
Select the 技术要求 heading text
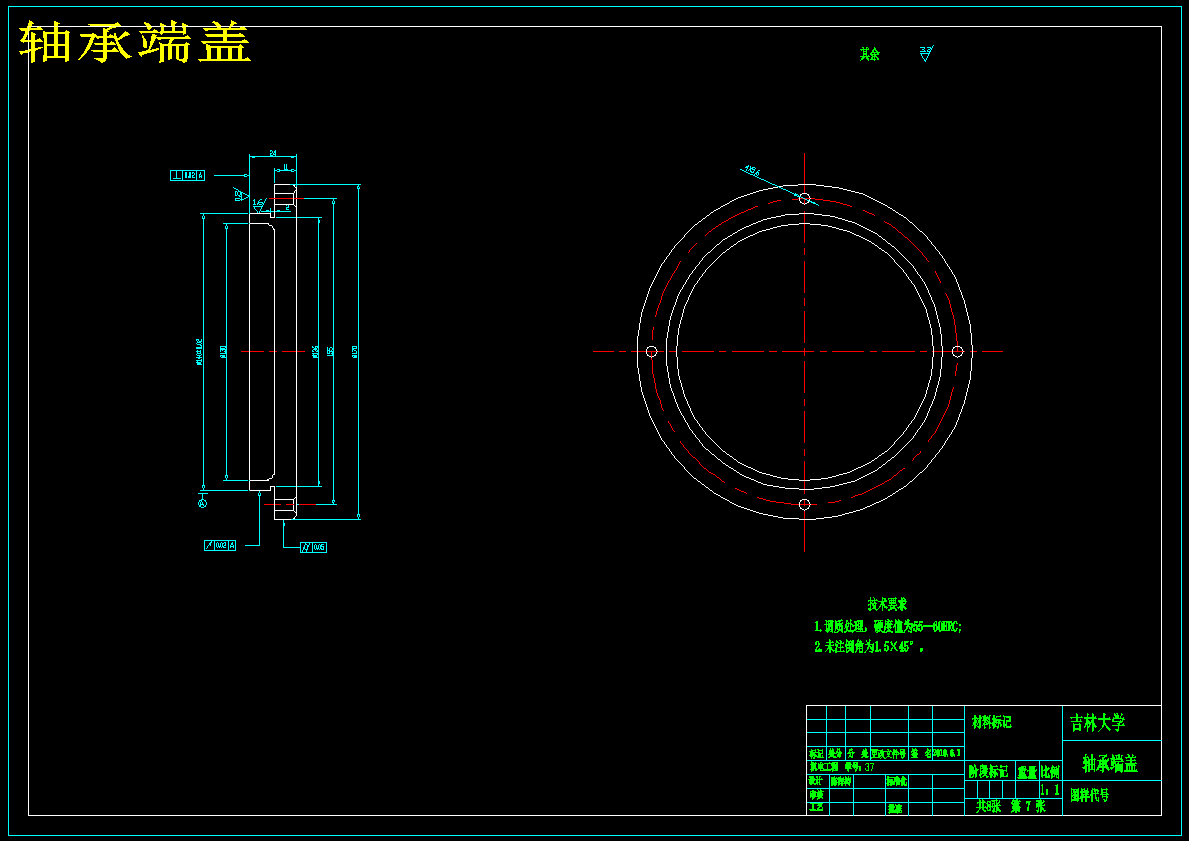point(887,604)
